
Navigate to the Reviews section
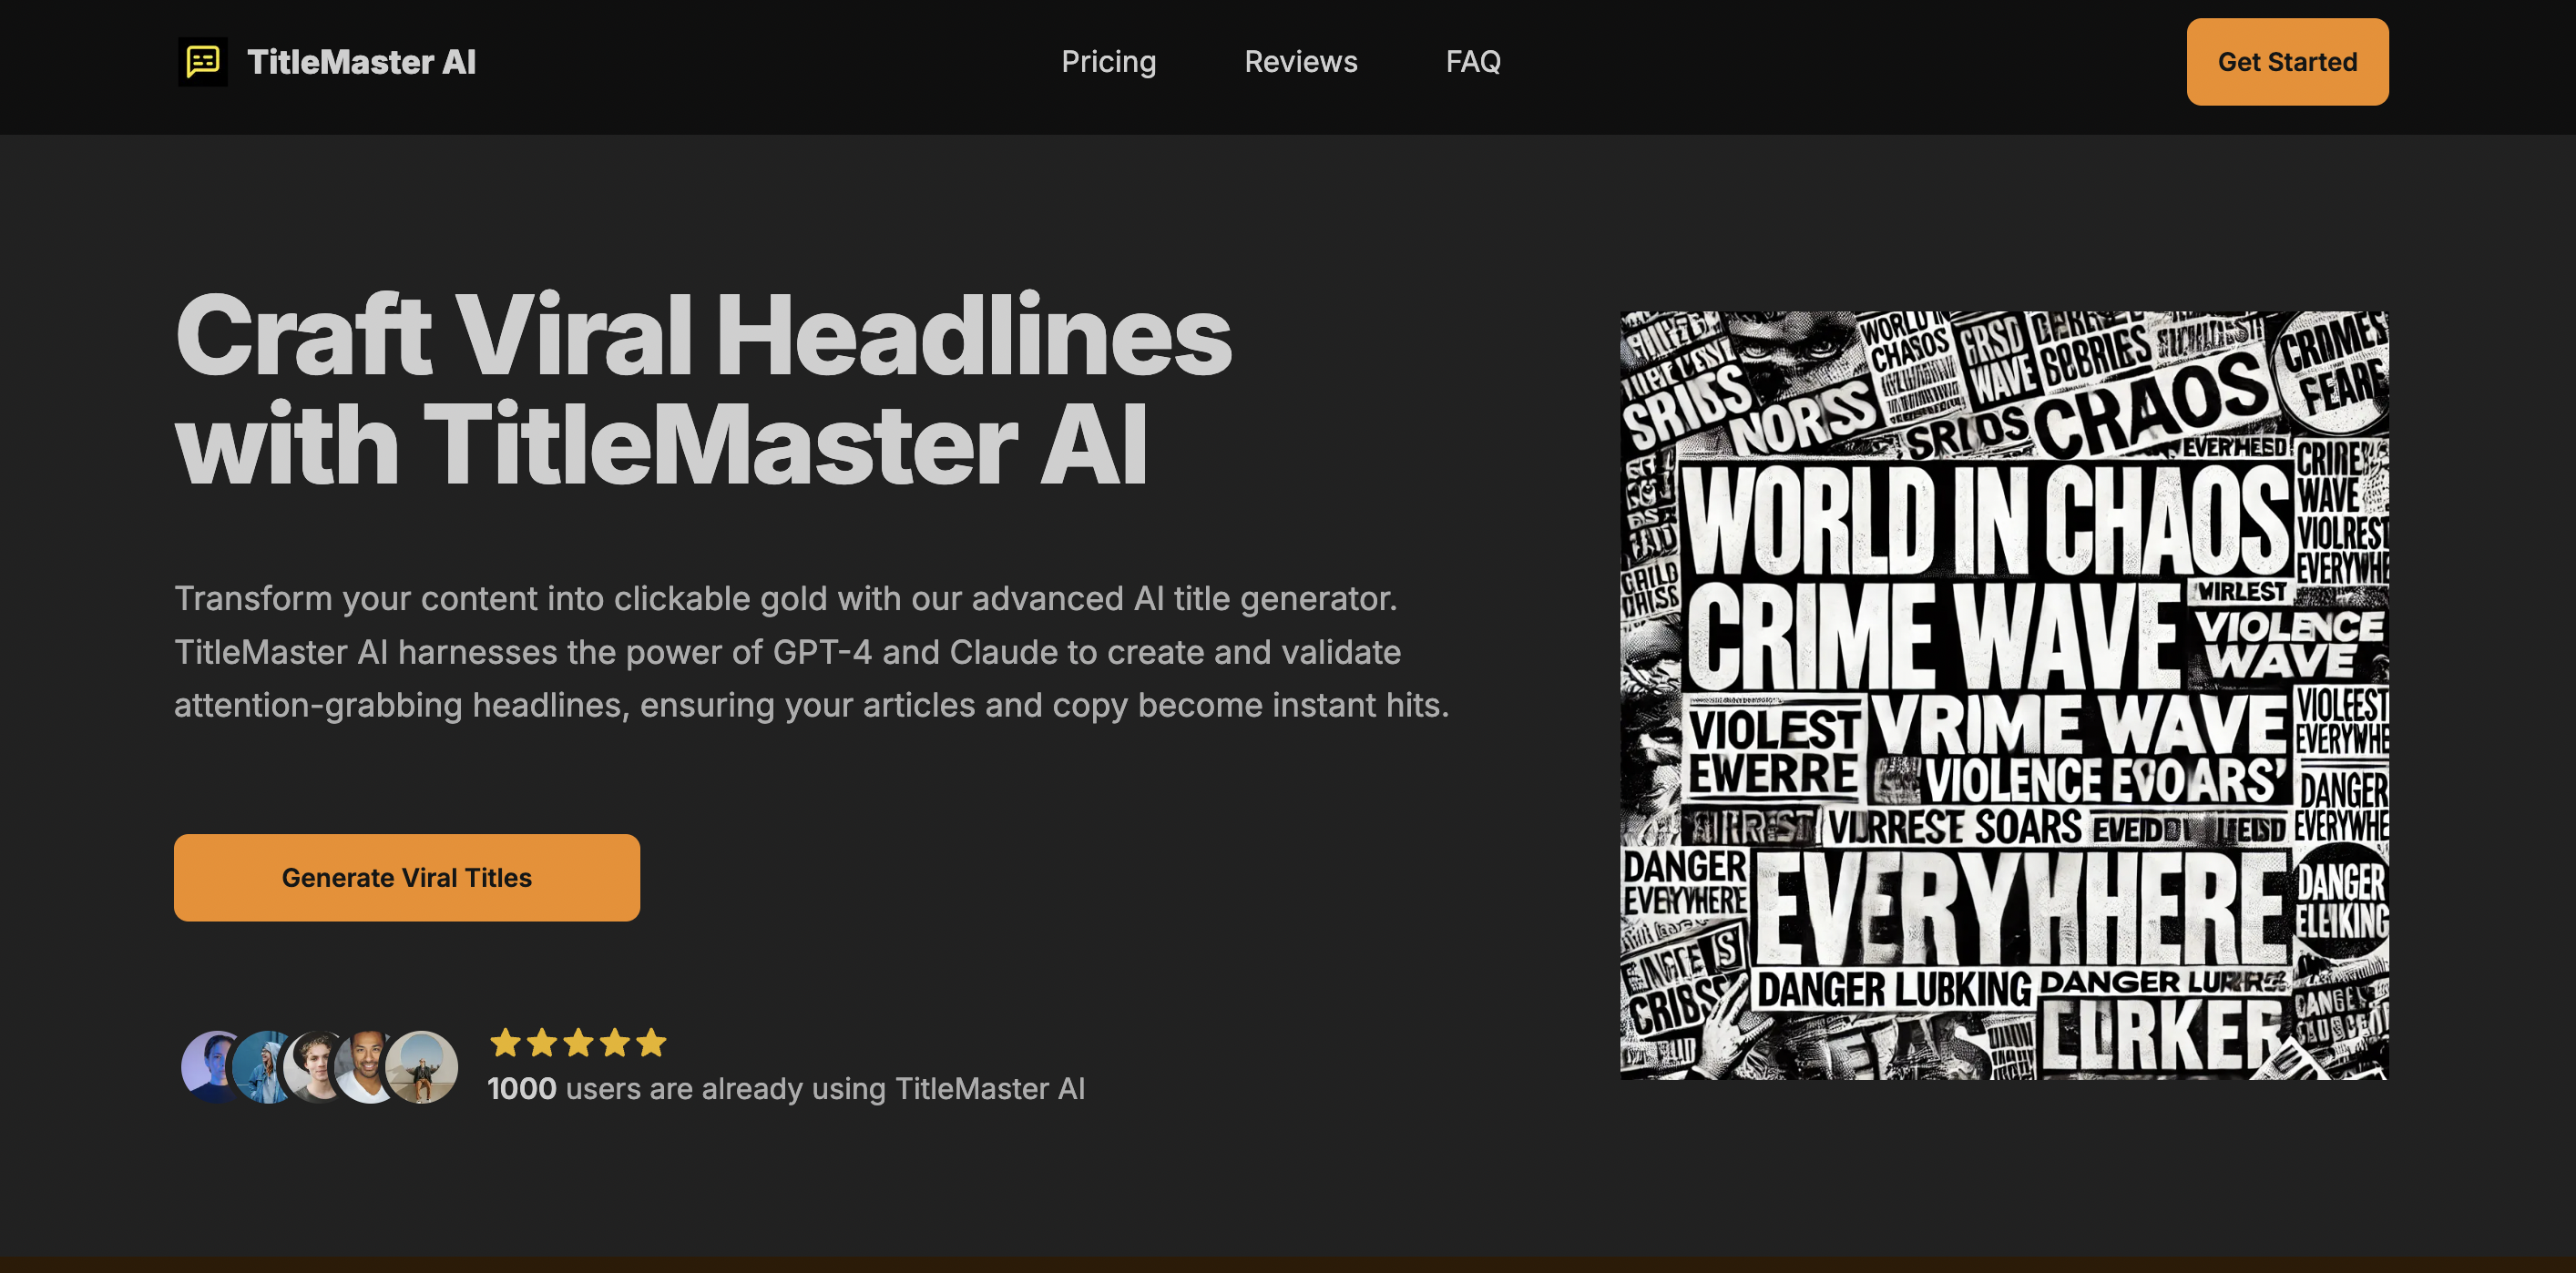1300,62
